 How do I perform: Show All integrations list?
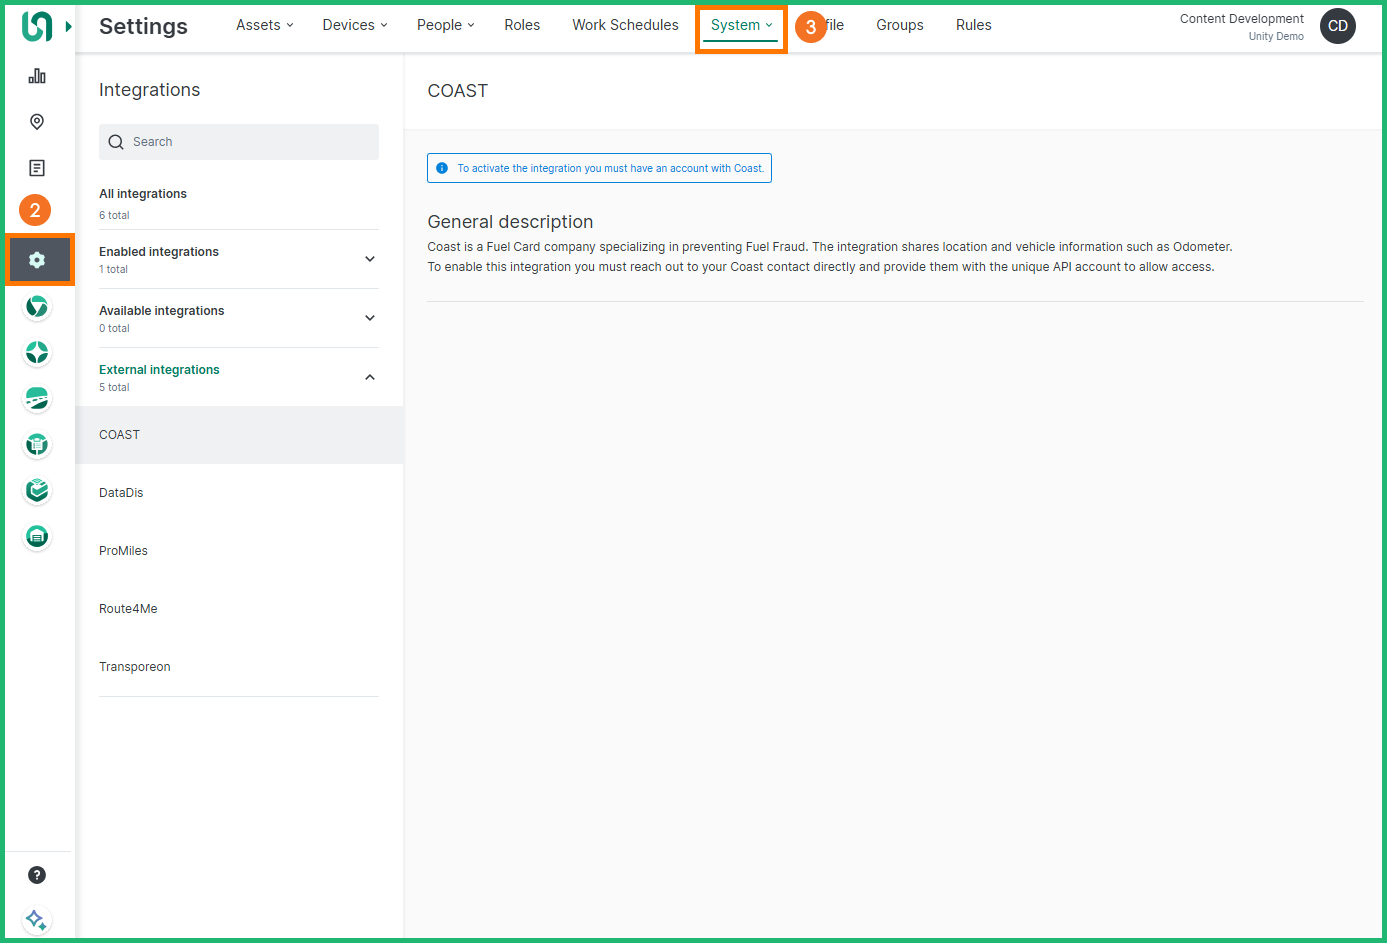point(143,194)
